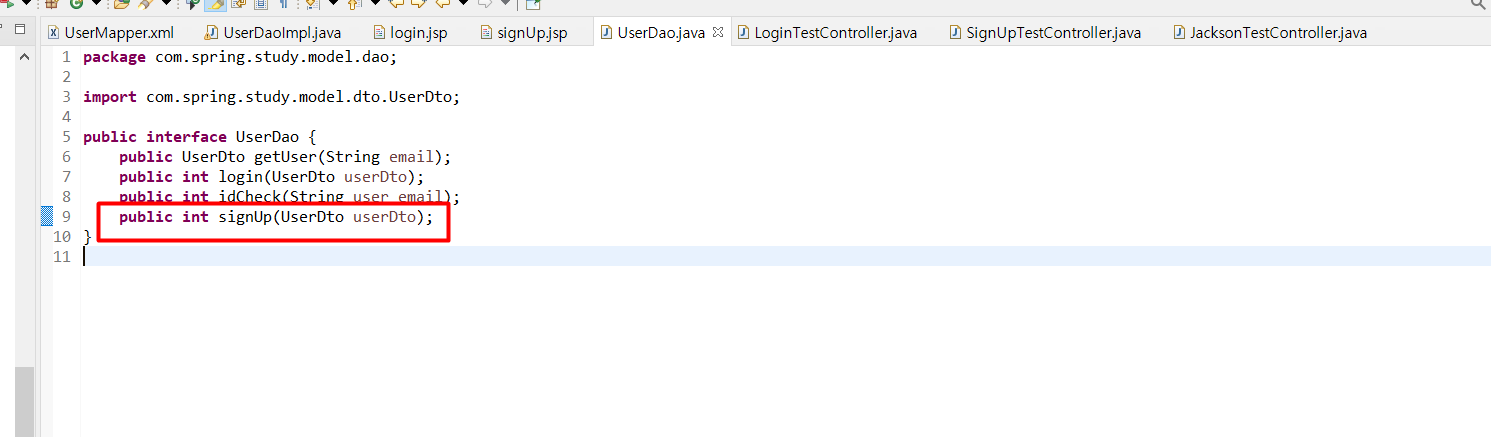Screen dimensions: 1491x437
Task: Place cursor on the package declaration line
Action: pos(240,57)
